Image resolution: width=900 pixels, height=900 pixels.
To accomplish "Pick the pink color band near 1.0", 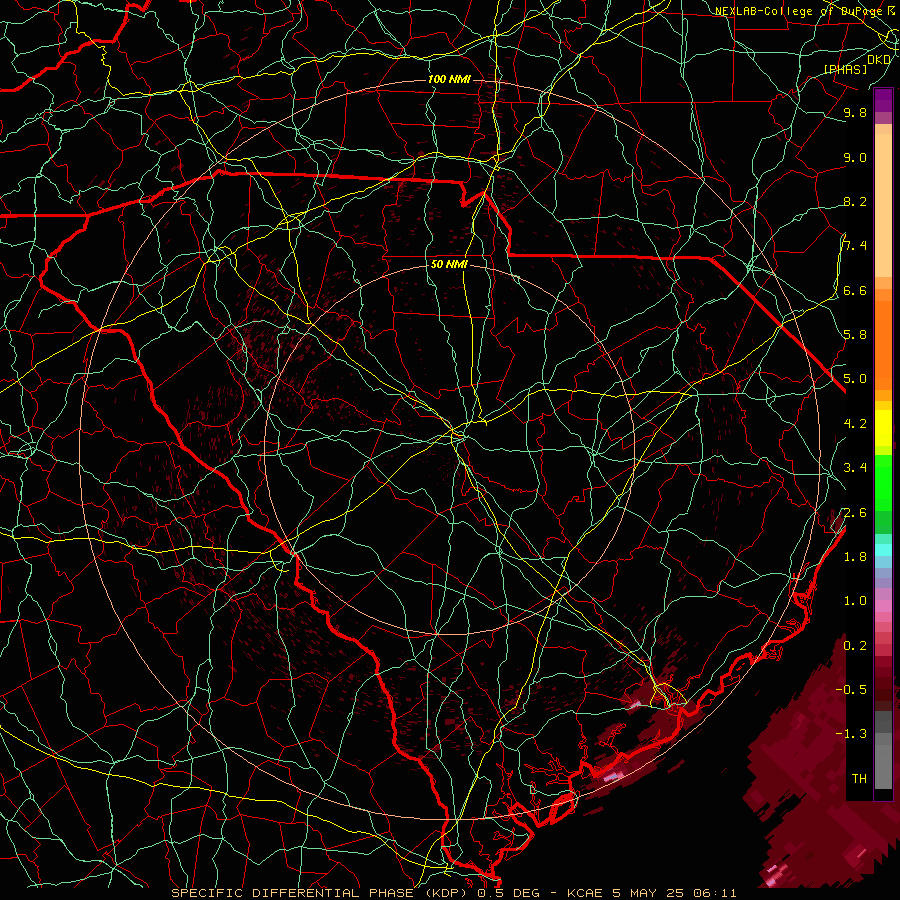I will (883, 606).
